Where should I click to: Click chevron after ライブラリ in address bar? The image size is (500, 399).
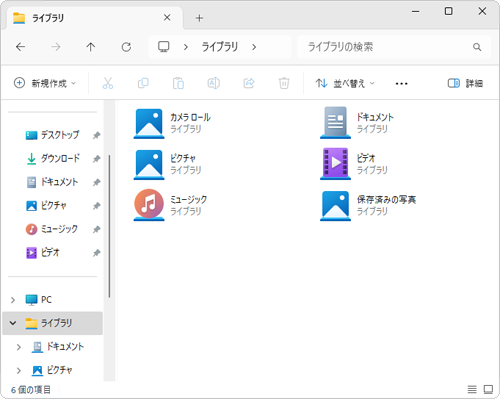pyautogui.click(x=254, y=47)
